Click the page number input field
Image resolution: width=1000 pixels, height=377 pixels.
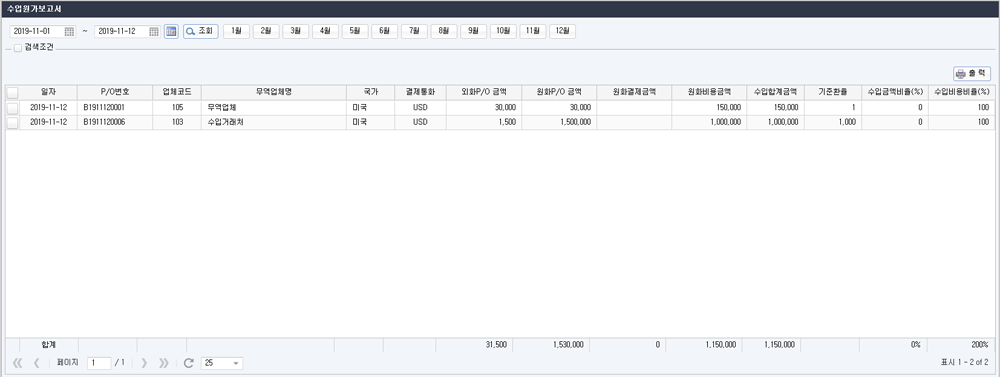coord(99,363)
